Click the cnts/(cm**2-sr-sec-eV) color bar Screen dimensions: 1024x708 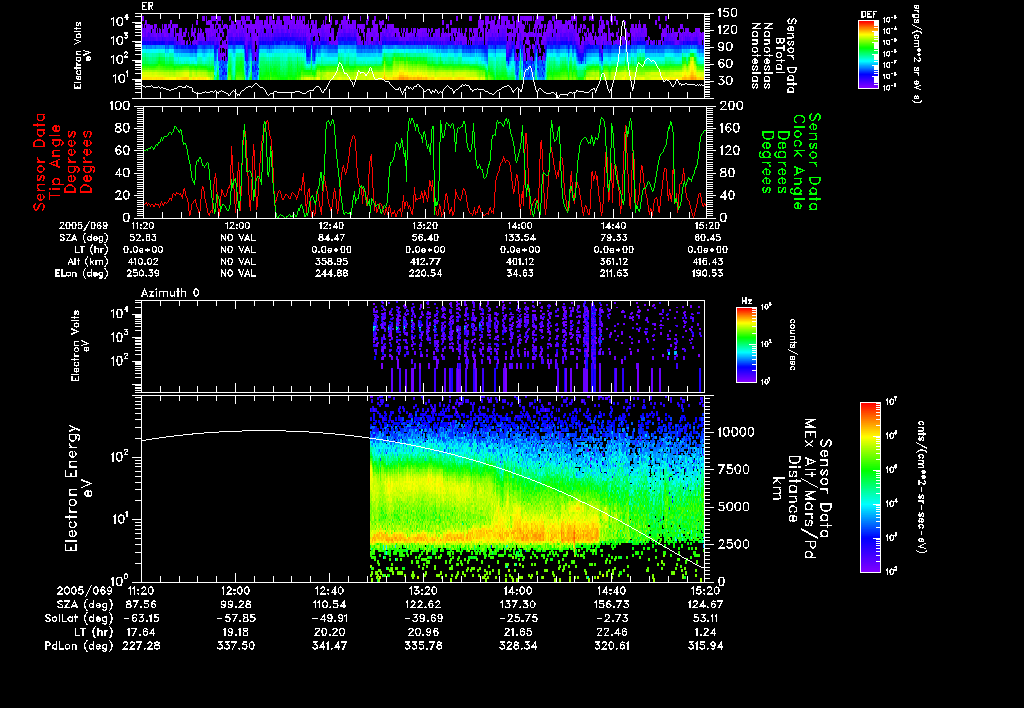(x=870, y=487)
